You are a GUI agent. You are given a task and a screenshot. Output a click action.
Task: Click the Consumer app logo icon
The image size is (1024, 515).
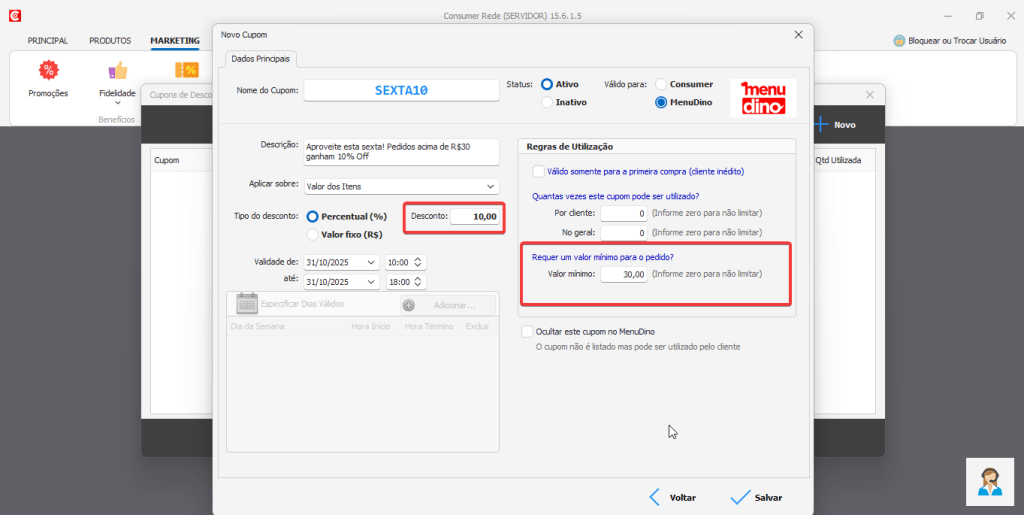14,16
